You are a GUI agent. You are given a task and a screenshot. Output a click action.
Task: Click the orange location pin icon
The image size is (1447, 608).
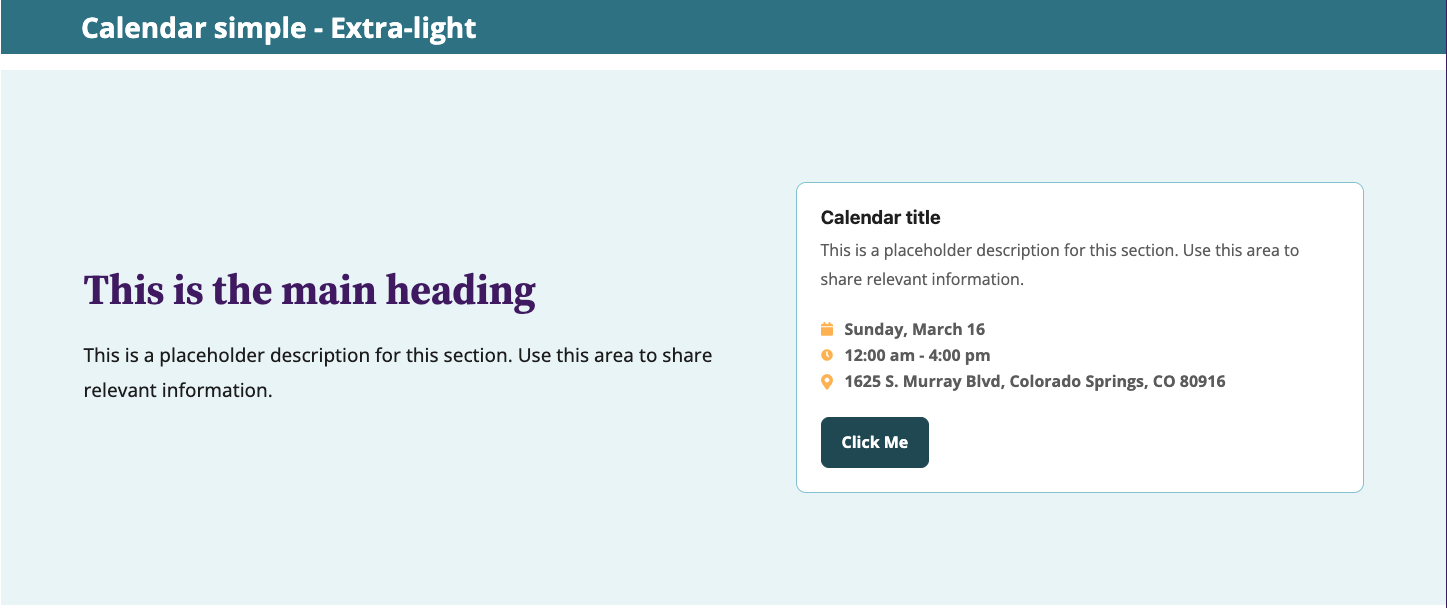pyautogui.click(x=827, y=381)
